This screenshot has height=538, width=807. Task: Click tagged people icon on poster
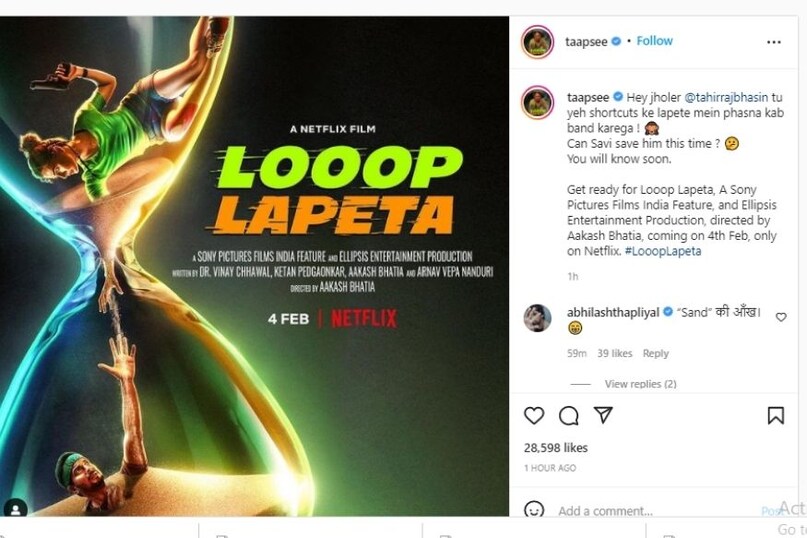pyautogui.click(x=15, y=508)
